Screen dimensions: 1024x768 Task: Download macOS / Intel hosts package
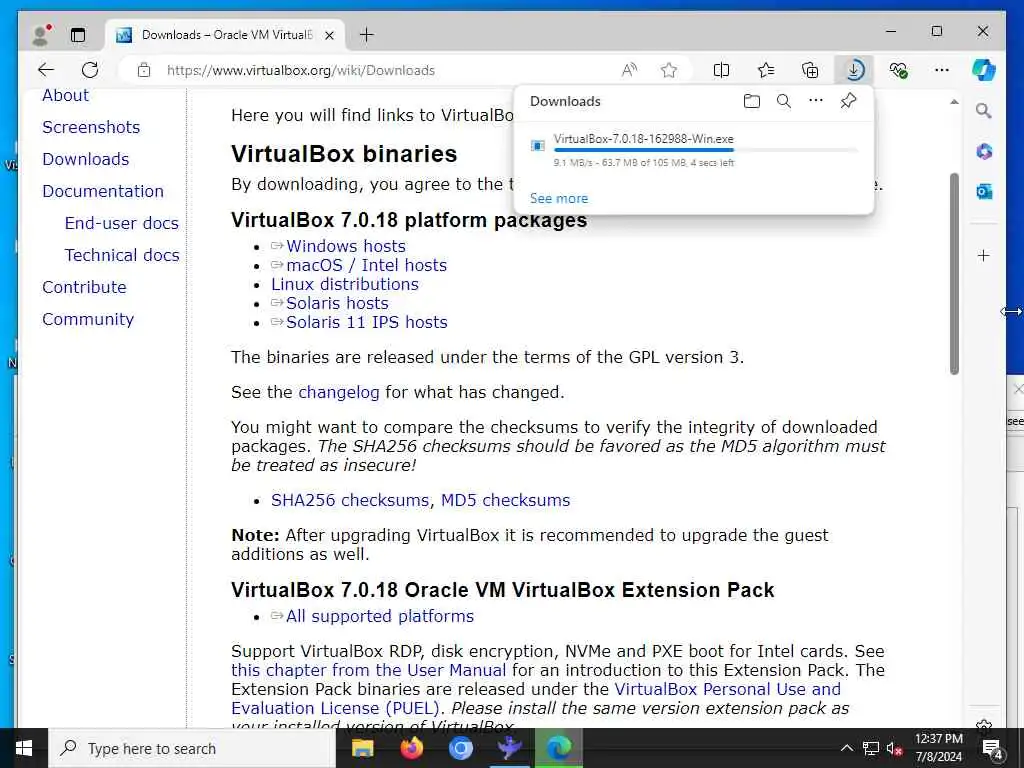(366, 265)
